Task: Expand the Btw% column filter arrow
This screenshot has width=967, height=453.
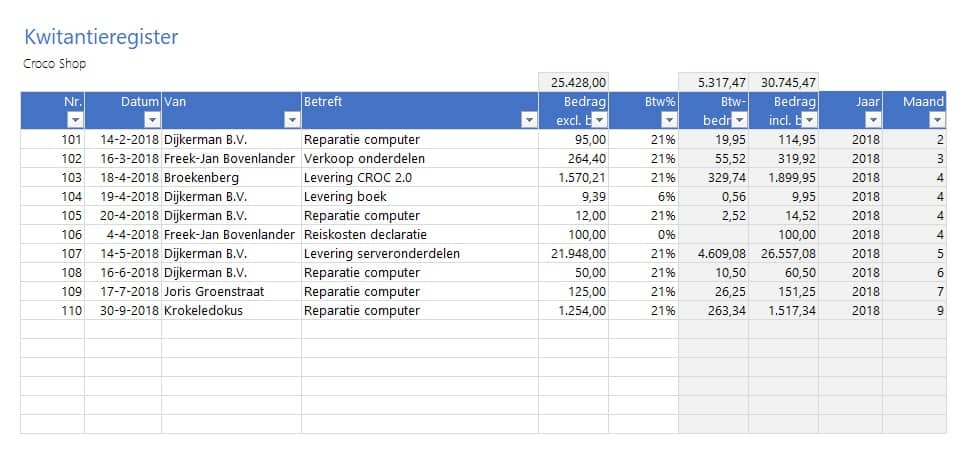Action: click(x=668, y=120)
